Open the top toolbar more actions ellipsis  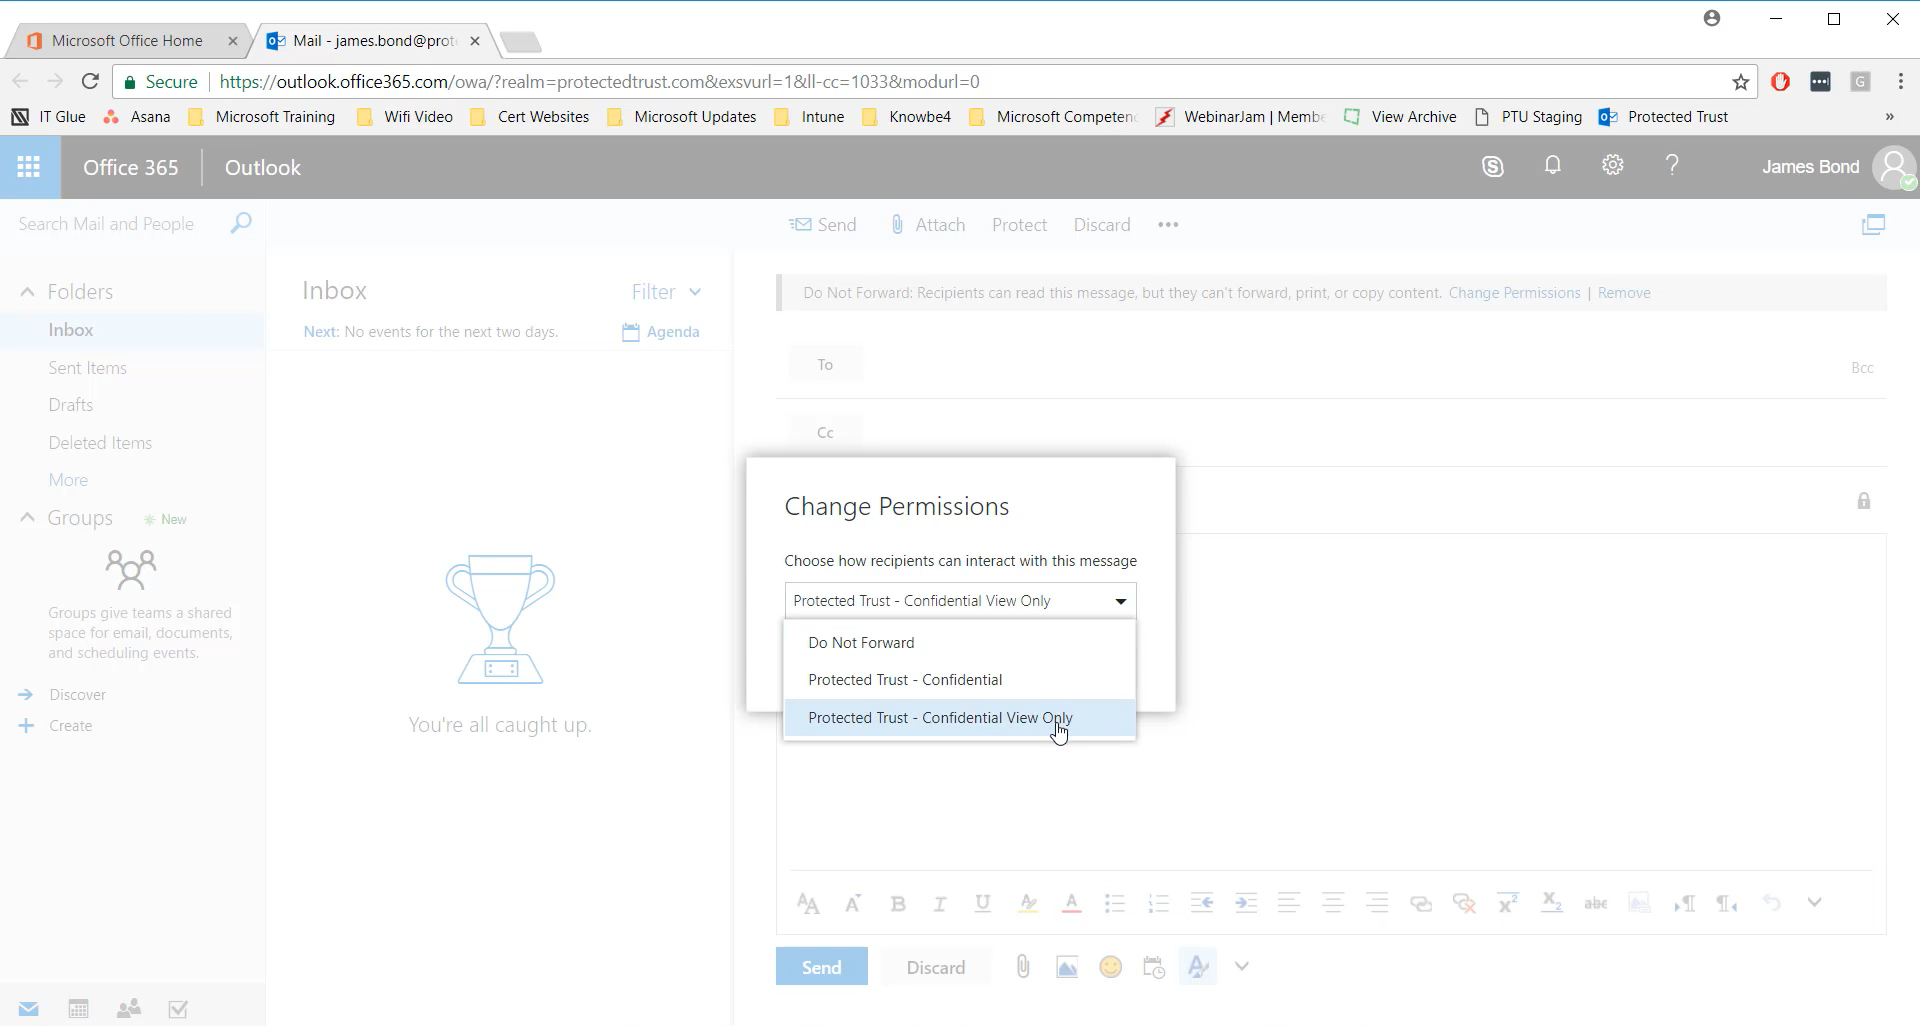[1168, 225]
